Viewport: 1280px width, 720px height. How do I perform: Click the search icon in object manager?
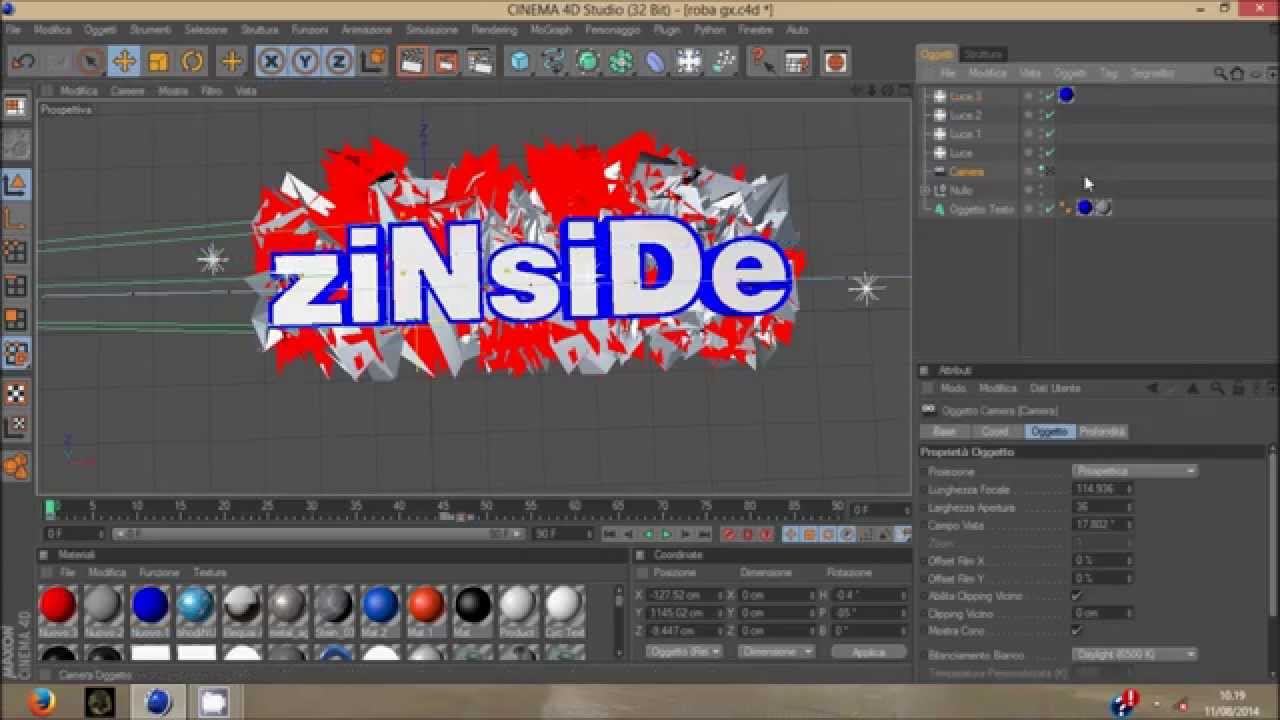1220,74
